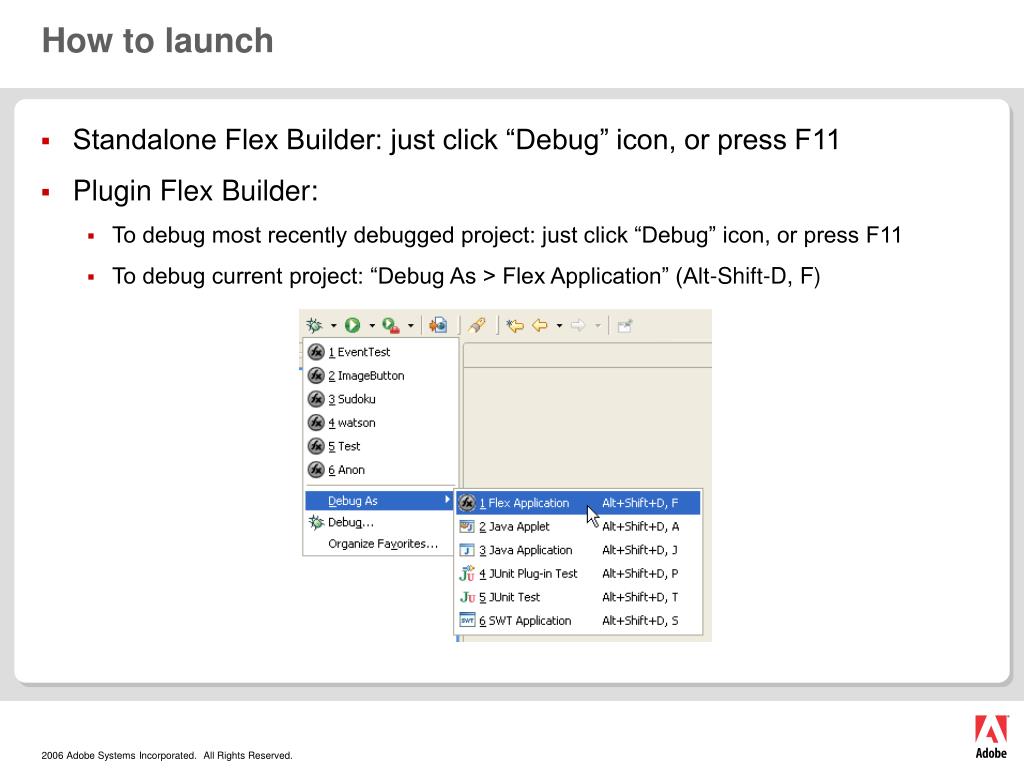
Task: Select 6 Anon from debug history
Action: tap(381, 470)
